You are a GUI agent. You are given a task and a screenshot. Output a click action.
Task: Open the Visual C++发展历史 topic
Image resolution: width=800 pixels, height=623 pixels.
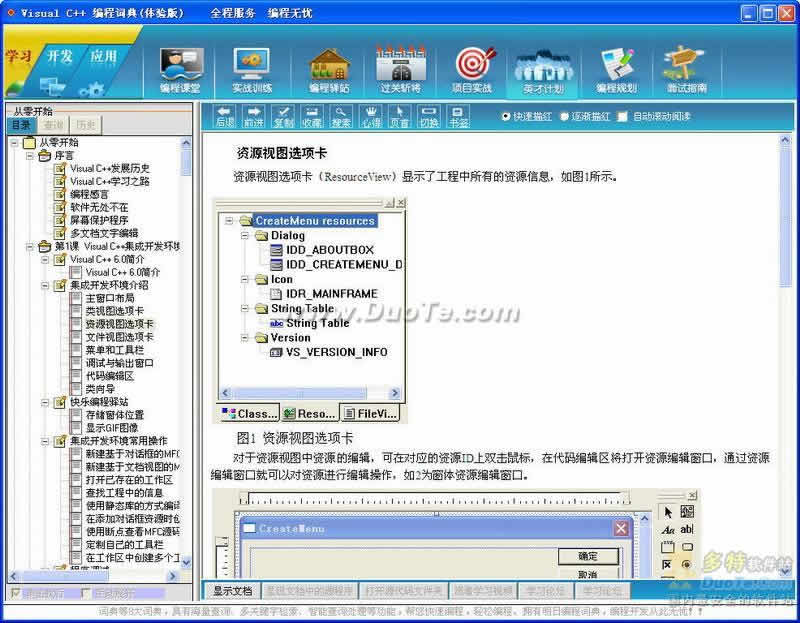coord(110,168)
